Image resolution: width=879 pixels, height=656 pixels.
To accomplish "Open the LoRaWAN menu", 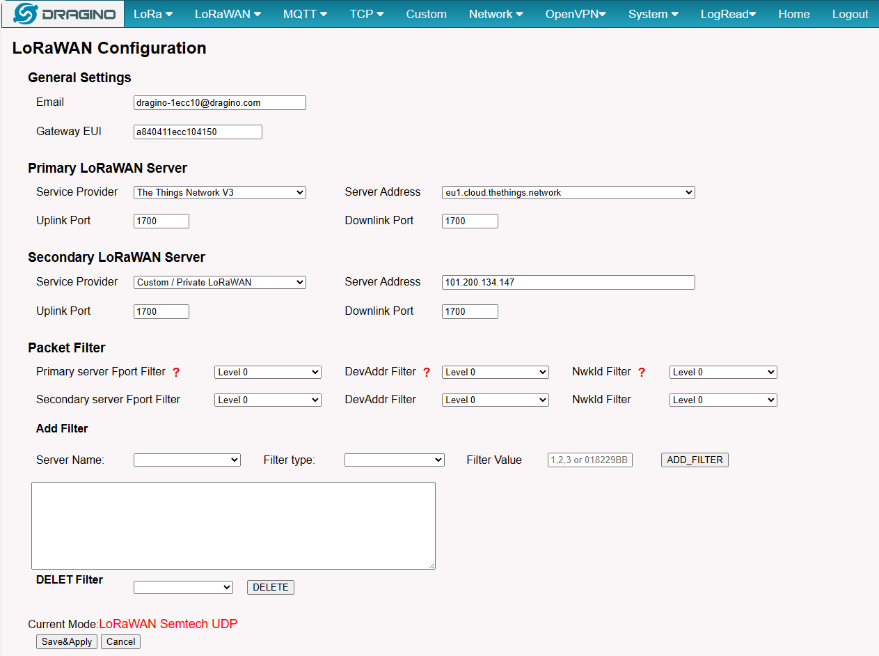I will (x=228, y=14).
